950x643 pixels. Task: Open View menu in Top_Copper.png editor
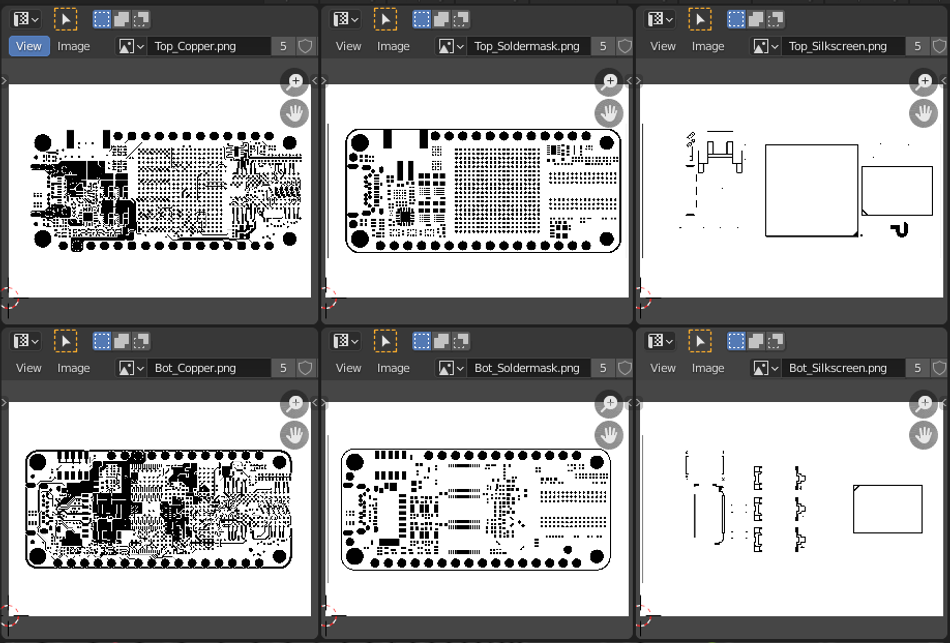pyautogui.click(x=29, y=46)
